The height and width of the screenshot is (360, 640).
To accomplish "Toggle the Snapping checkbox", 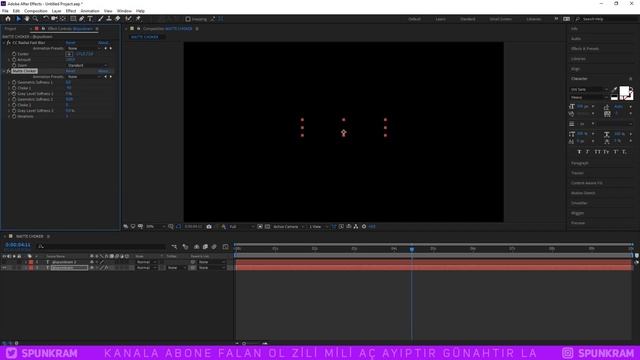I will click(188, 19).
